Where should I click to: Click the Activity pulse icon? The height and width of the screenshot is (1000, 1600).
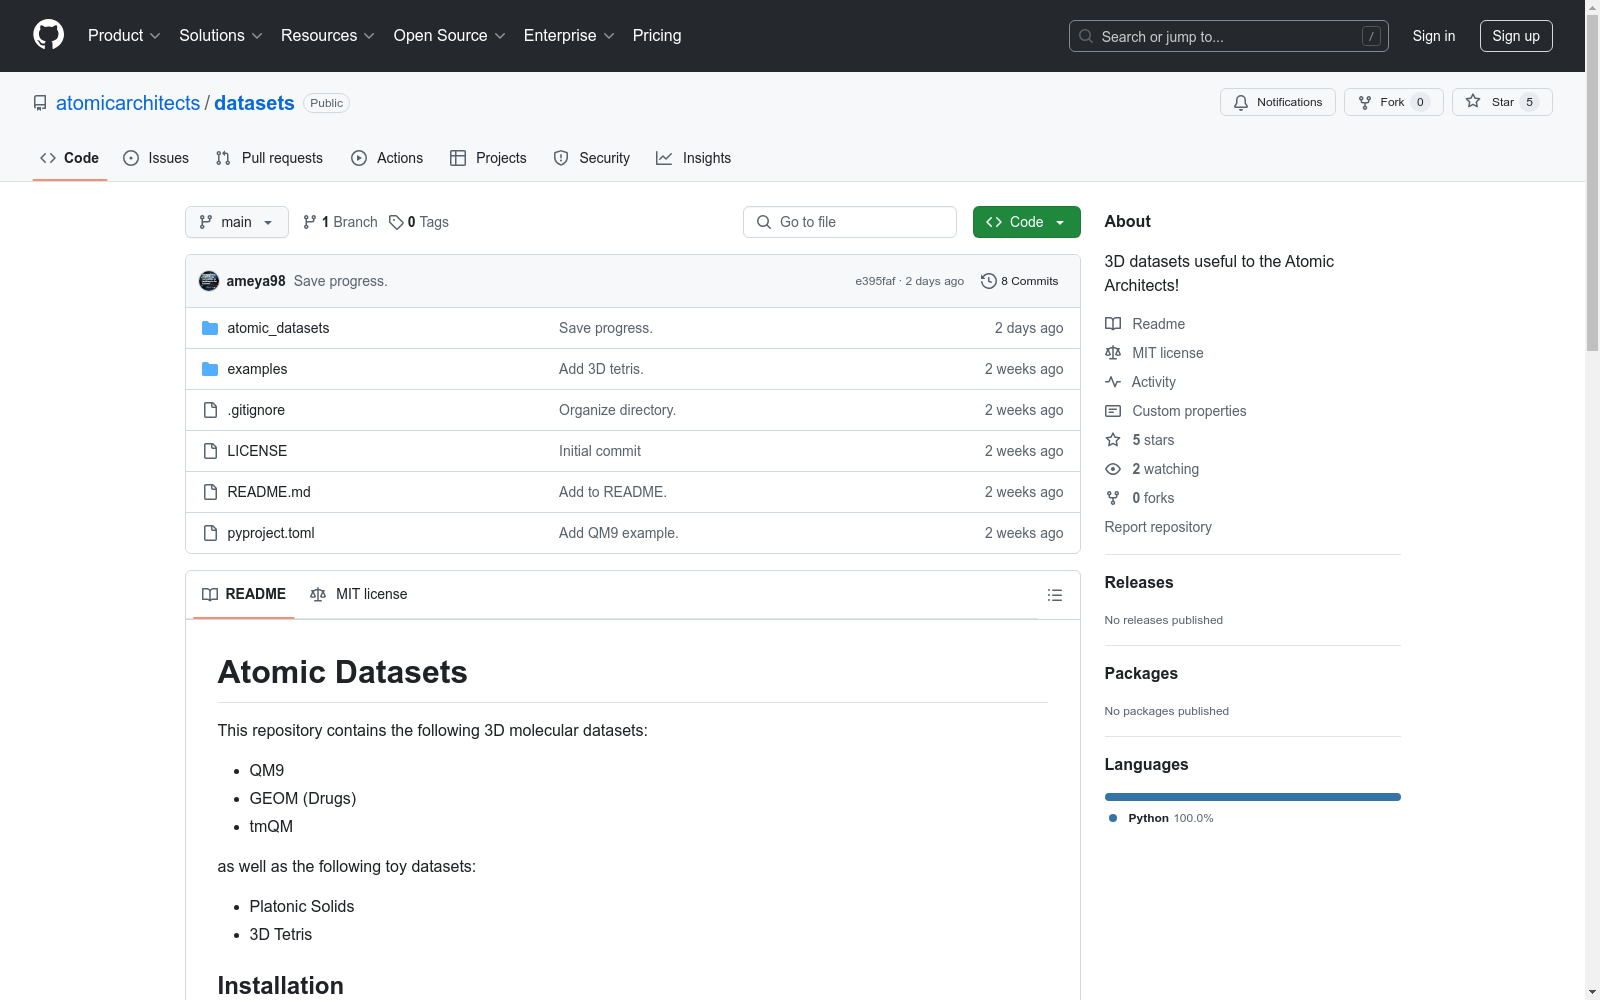(x=1113, y=382)
